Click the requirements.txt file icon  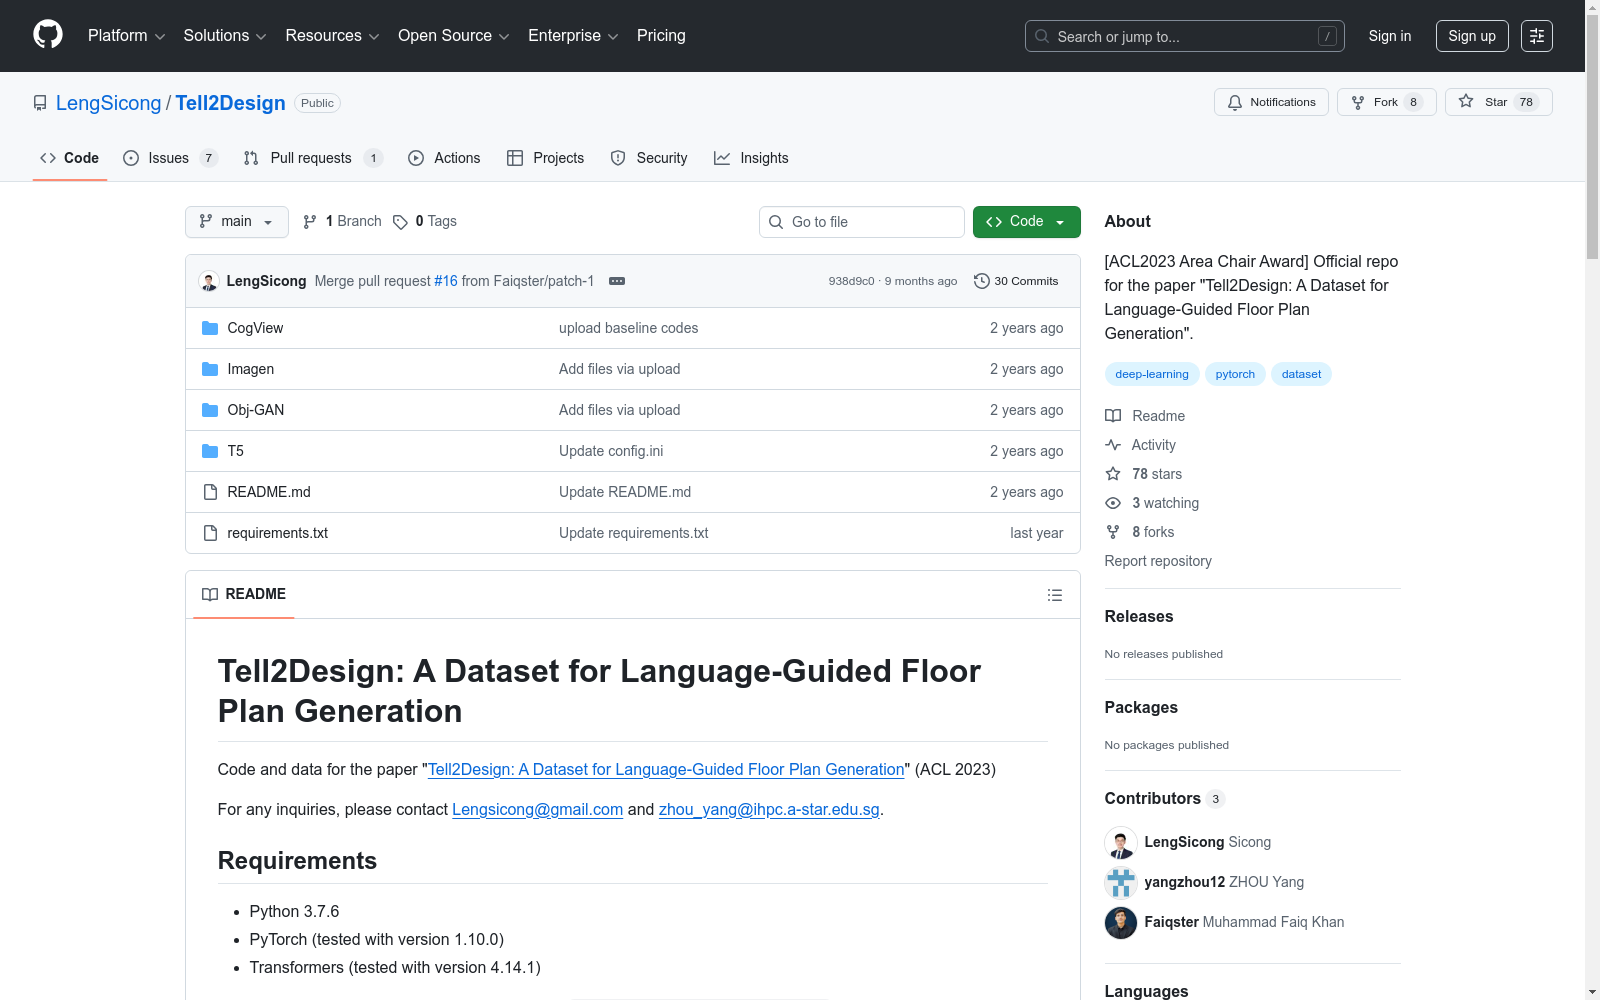click(x=210, y=533)
